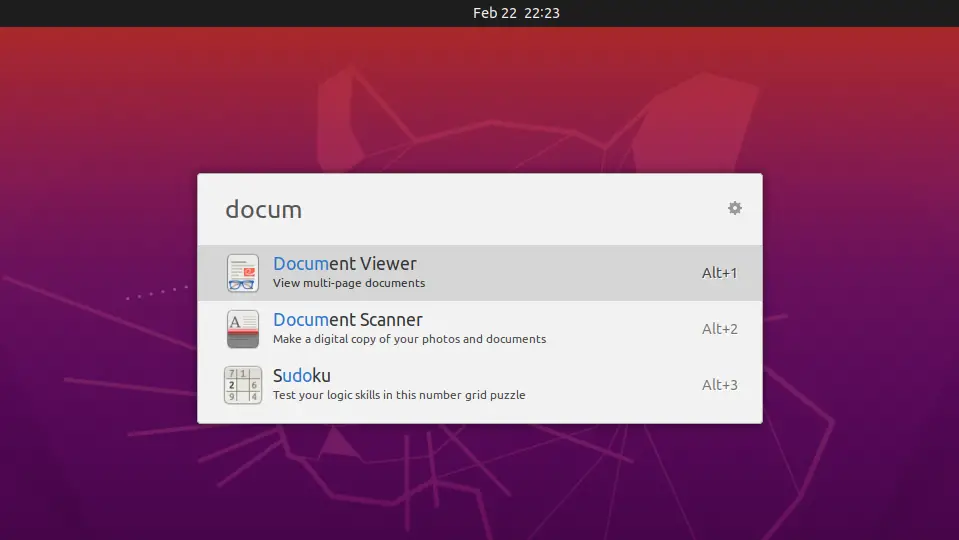Click 'Make a digital copy' description text
This screenshot has width=959, height=540.
(409, 339)
